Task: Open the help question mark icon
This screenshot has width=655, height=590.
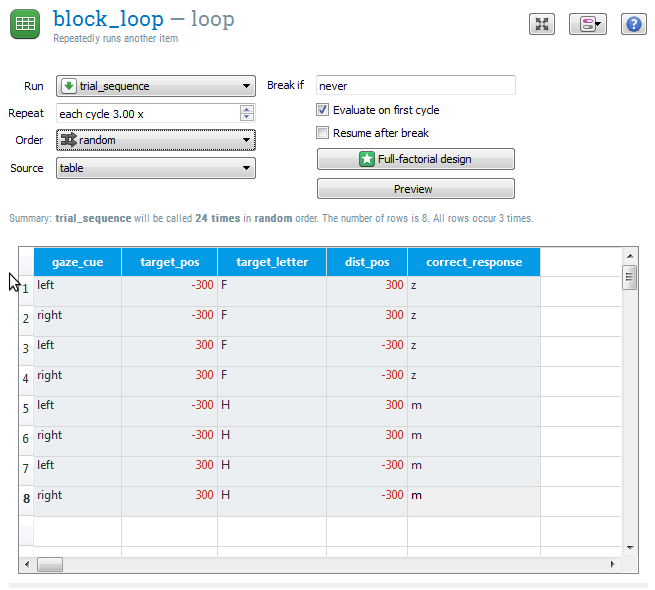Action: click(x=633, y=25)
